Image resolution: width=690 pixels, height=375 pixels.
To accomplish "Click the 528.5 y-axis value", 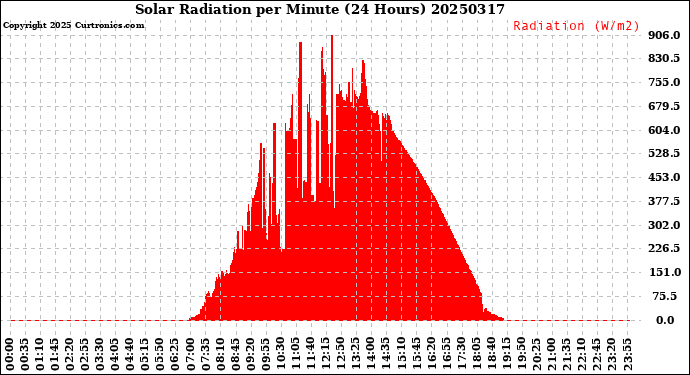I will [664, 153].
